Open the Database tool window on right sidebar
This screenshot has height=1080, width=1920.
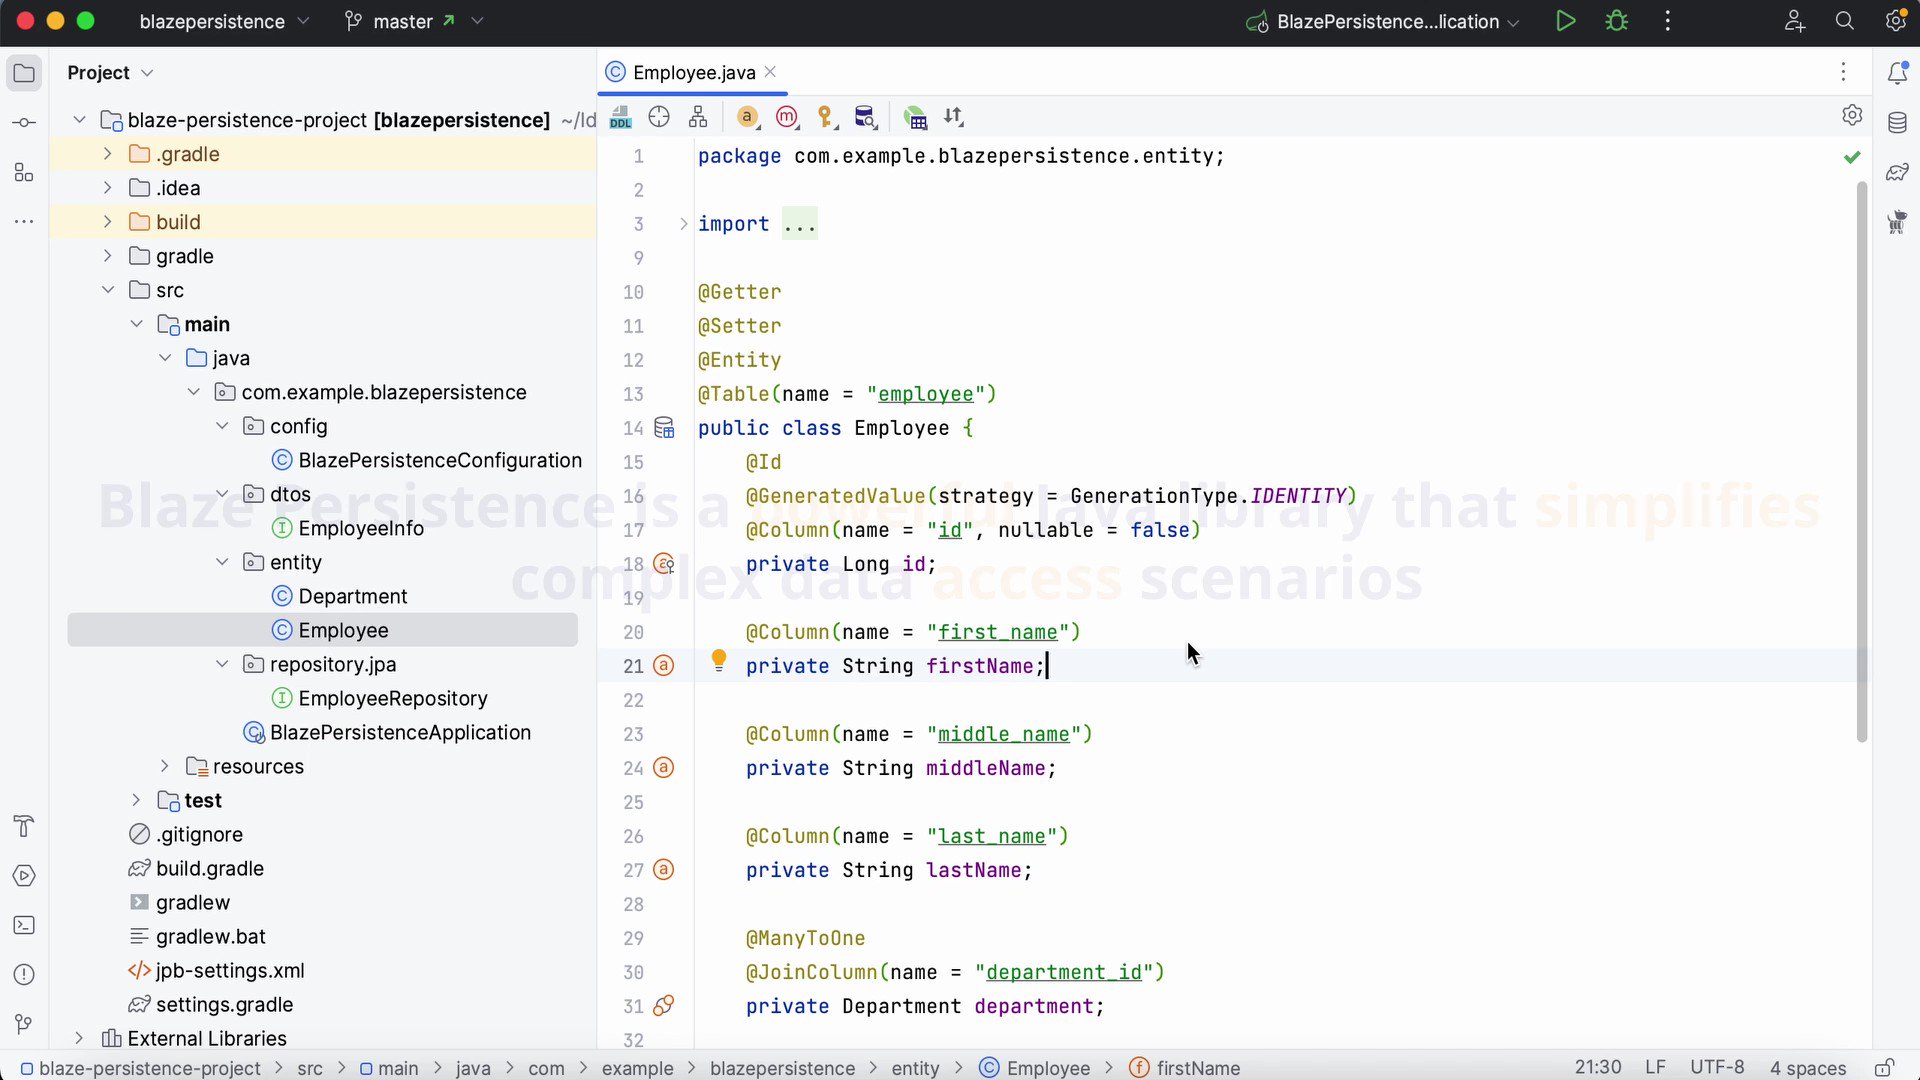click(1898, 122)
